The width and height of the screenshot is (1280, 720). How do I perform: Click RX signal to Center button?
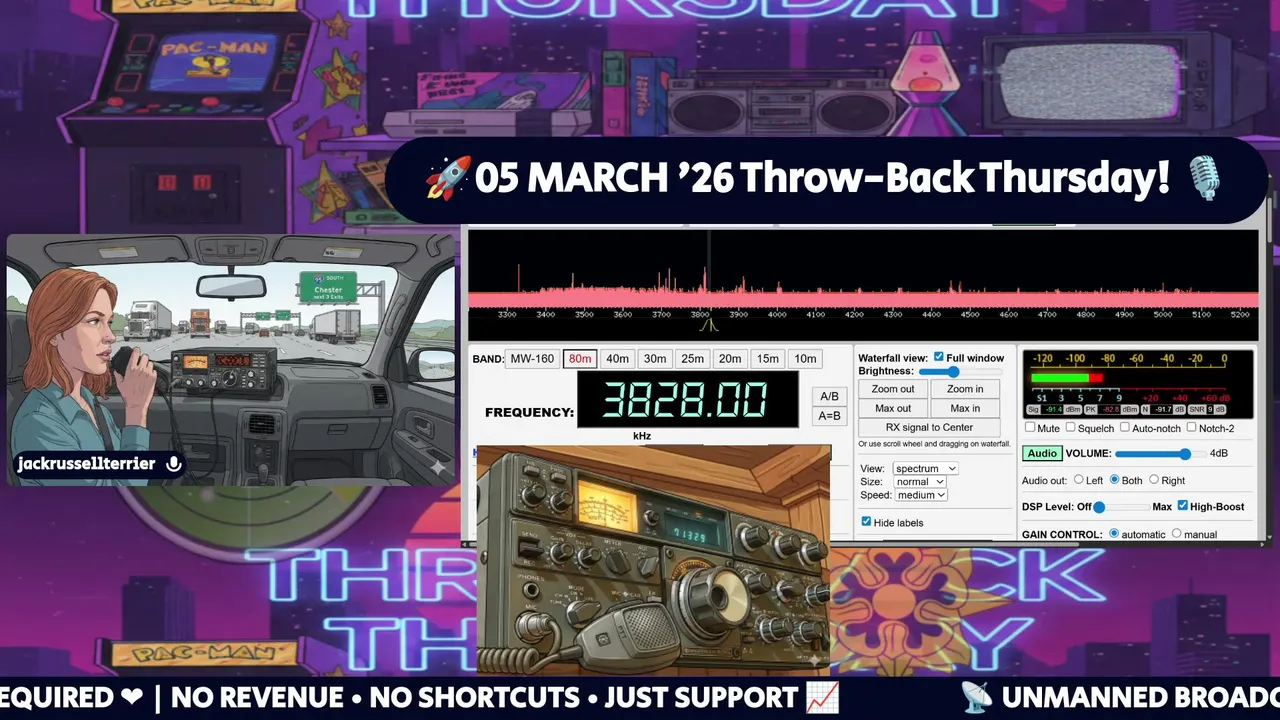click(929, 428)
